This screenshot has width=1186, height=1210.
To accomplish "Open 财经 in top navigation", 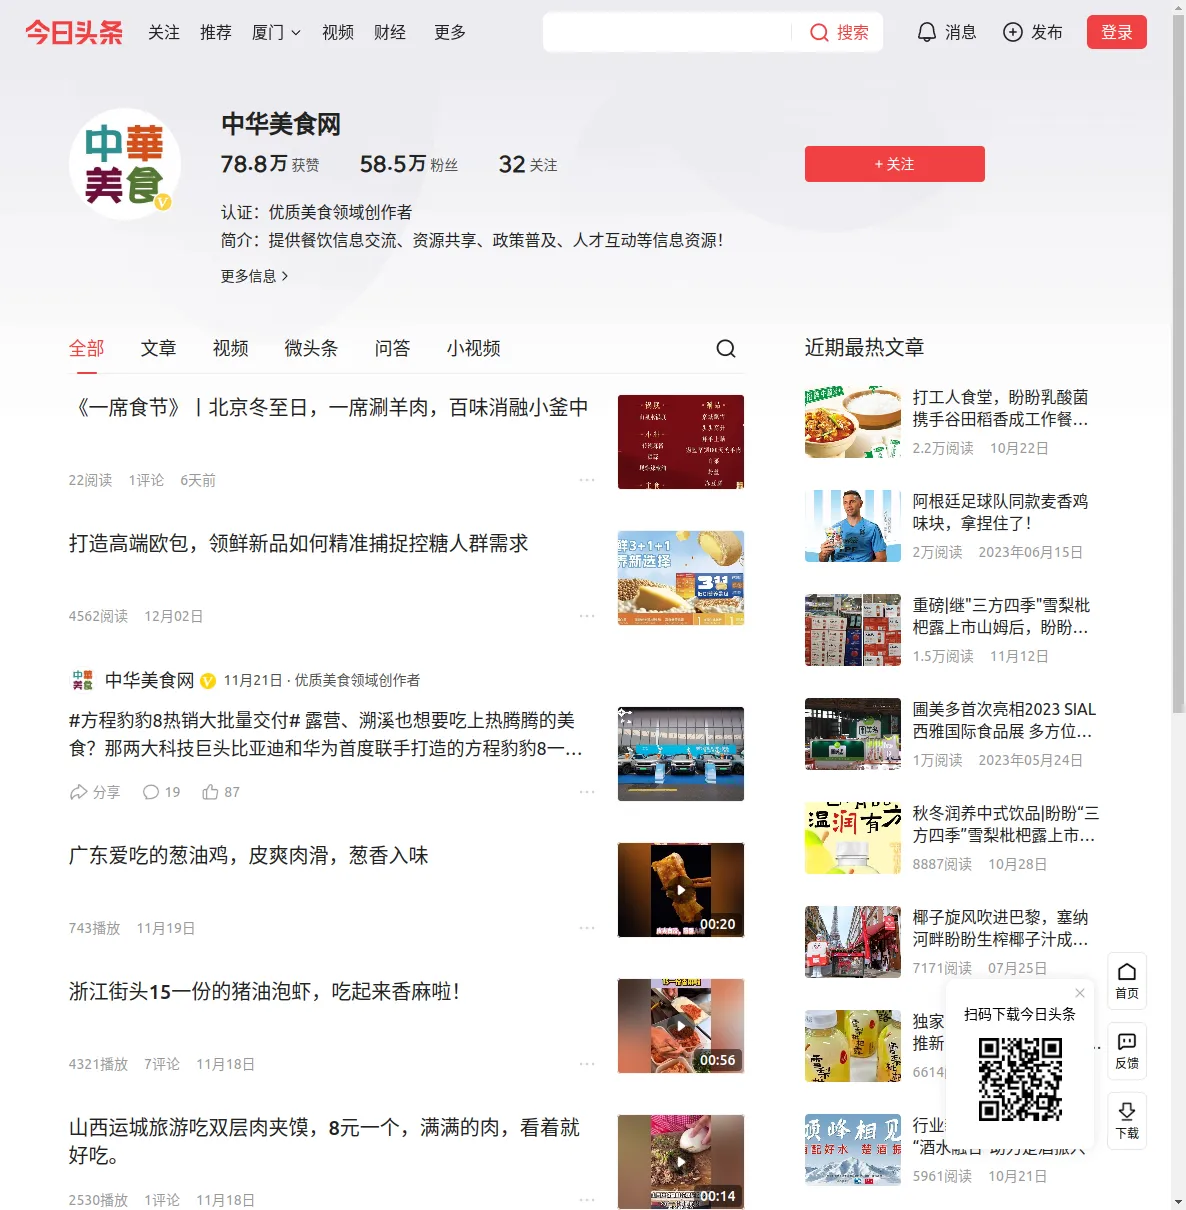I will pos(390,32).
